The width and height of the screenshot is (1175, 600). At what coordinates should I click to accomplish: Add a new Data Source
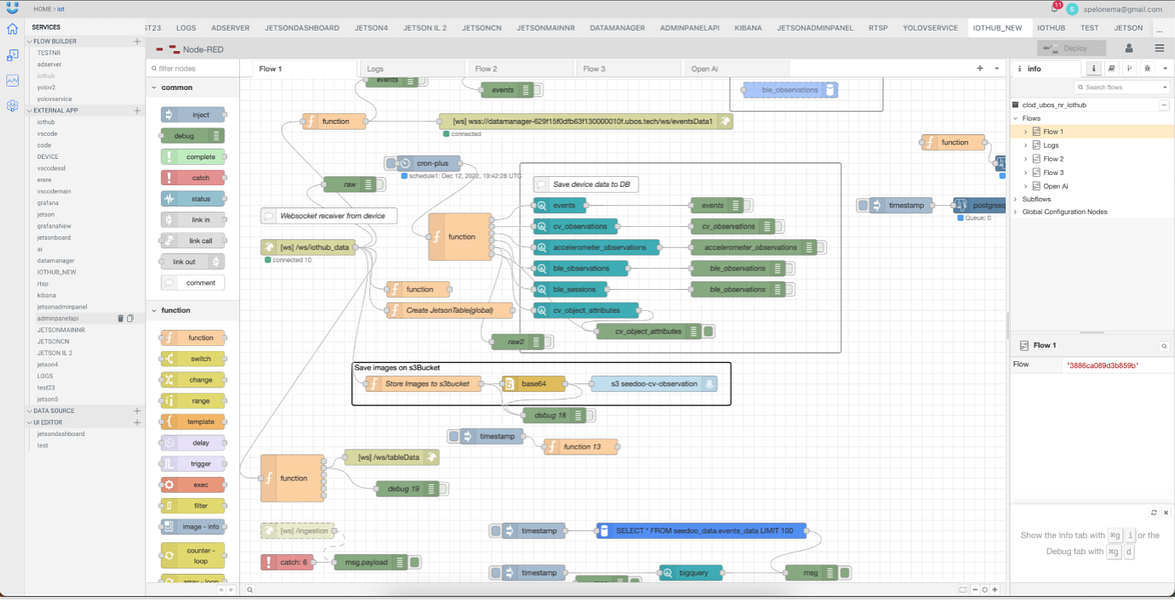tap(137, 410)
